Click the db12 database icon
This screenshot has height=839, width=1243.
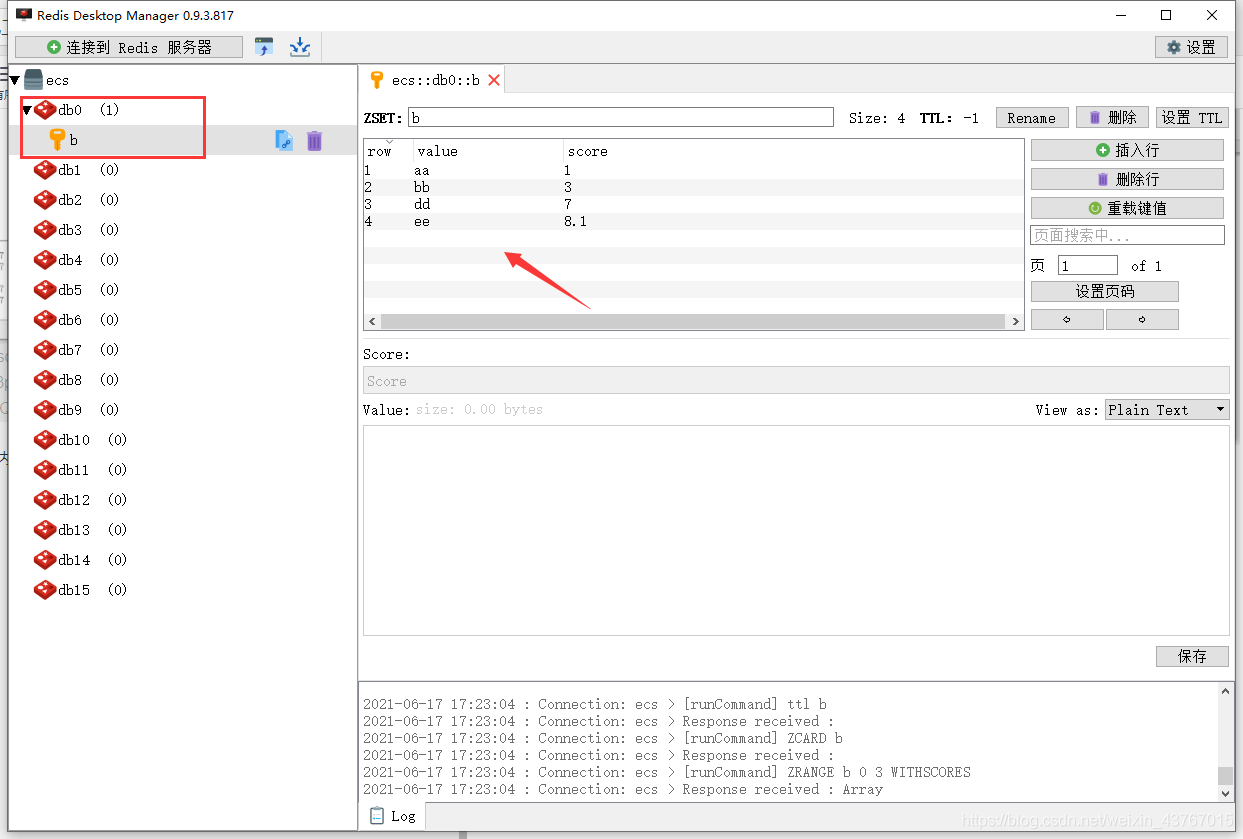coord(45,500)
